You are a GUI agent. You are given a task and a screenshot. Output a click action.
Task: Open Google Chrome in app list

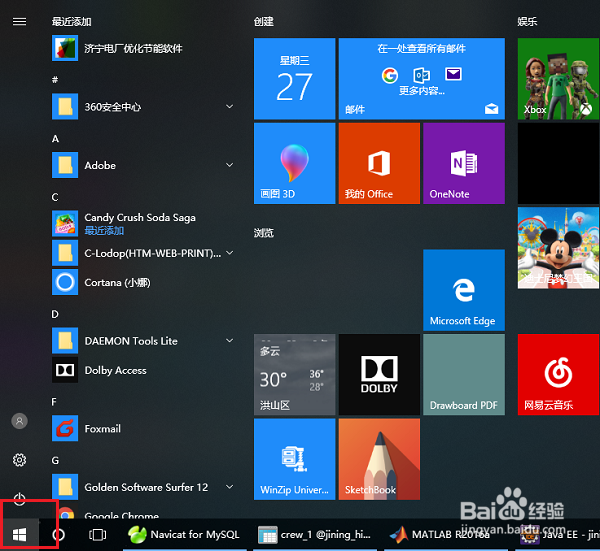(x=142, y=513)
